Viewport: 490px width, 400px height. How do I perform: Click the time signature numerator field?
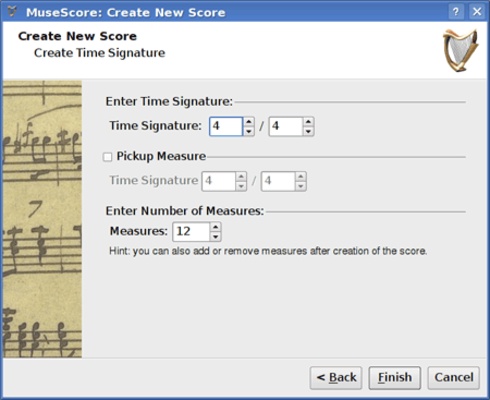pos(226,126)
